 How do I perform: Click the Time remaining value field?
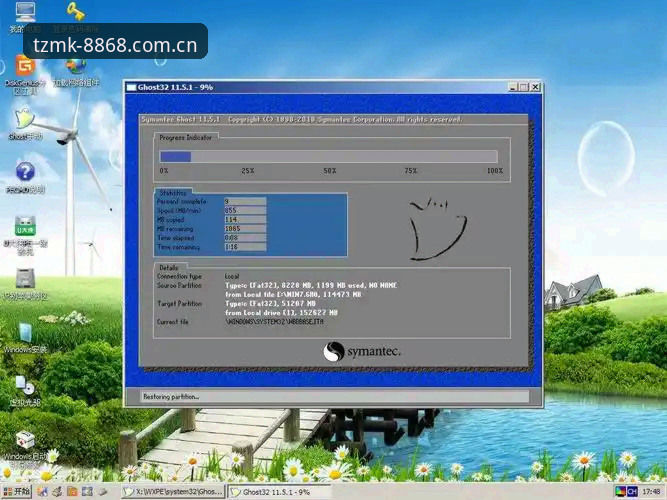[245, 247]
